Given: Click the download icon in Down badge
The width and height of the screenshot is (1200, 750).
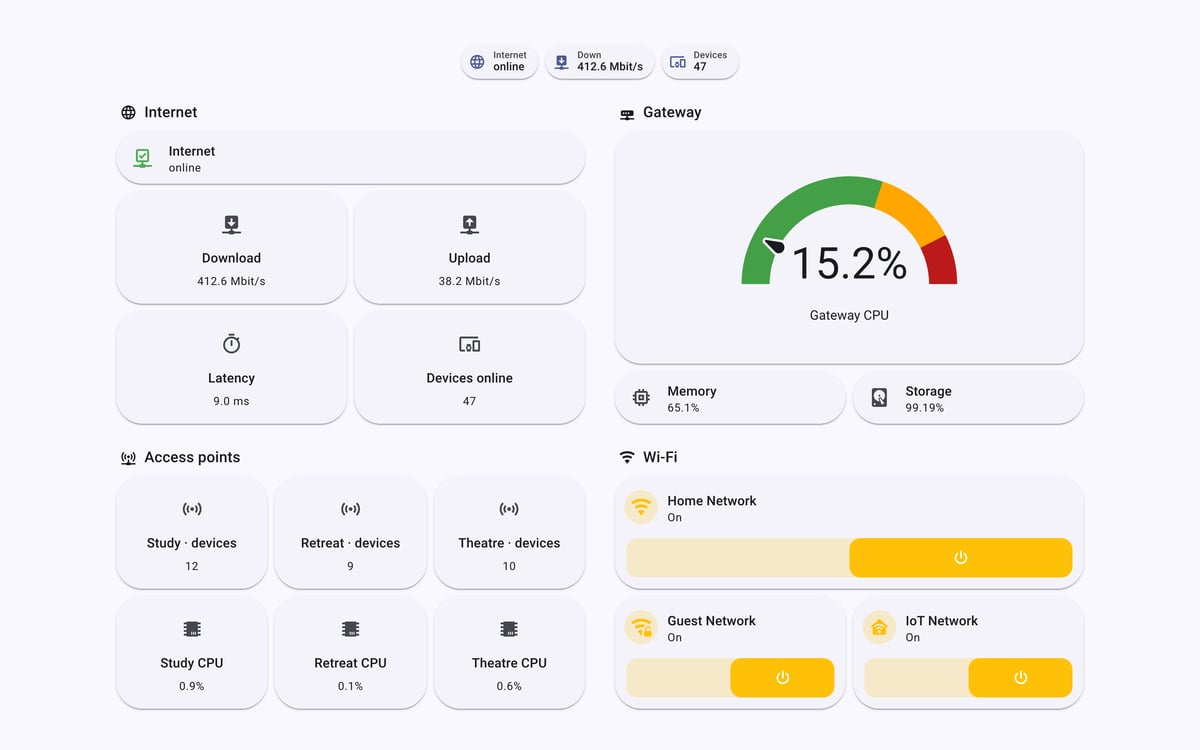Looking at the screenshot, I should [561, 62].
